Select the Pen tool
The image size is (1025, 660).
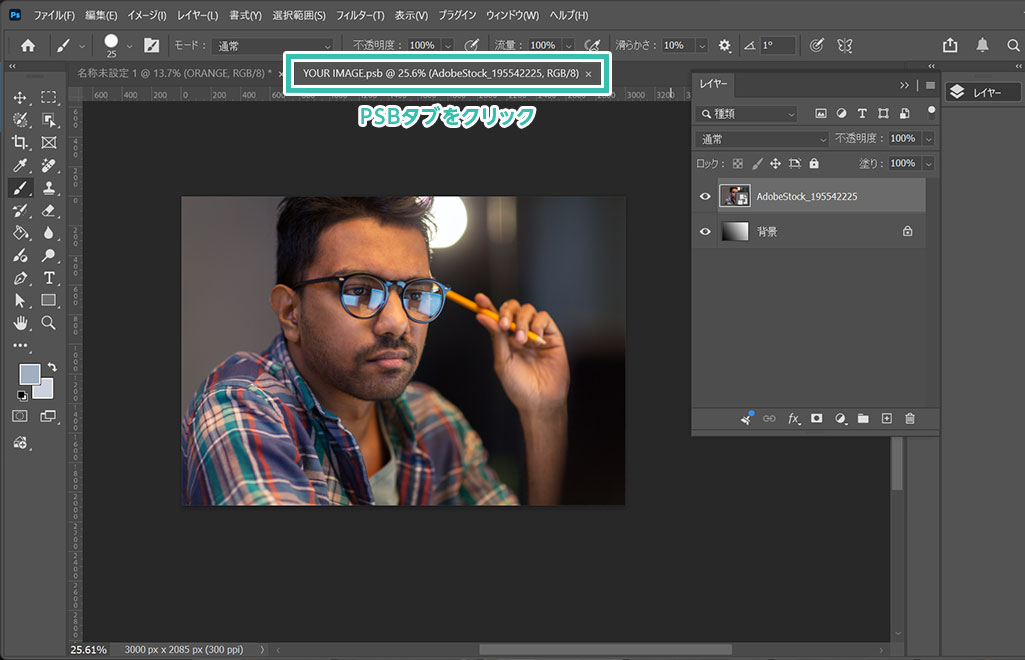20,278
